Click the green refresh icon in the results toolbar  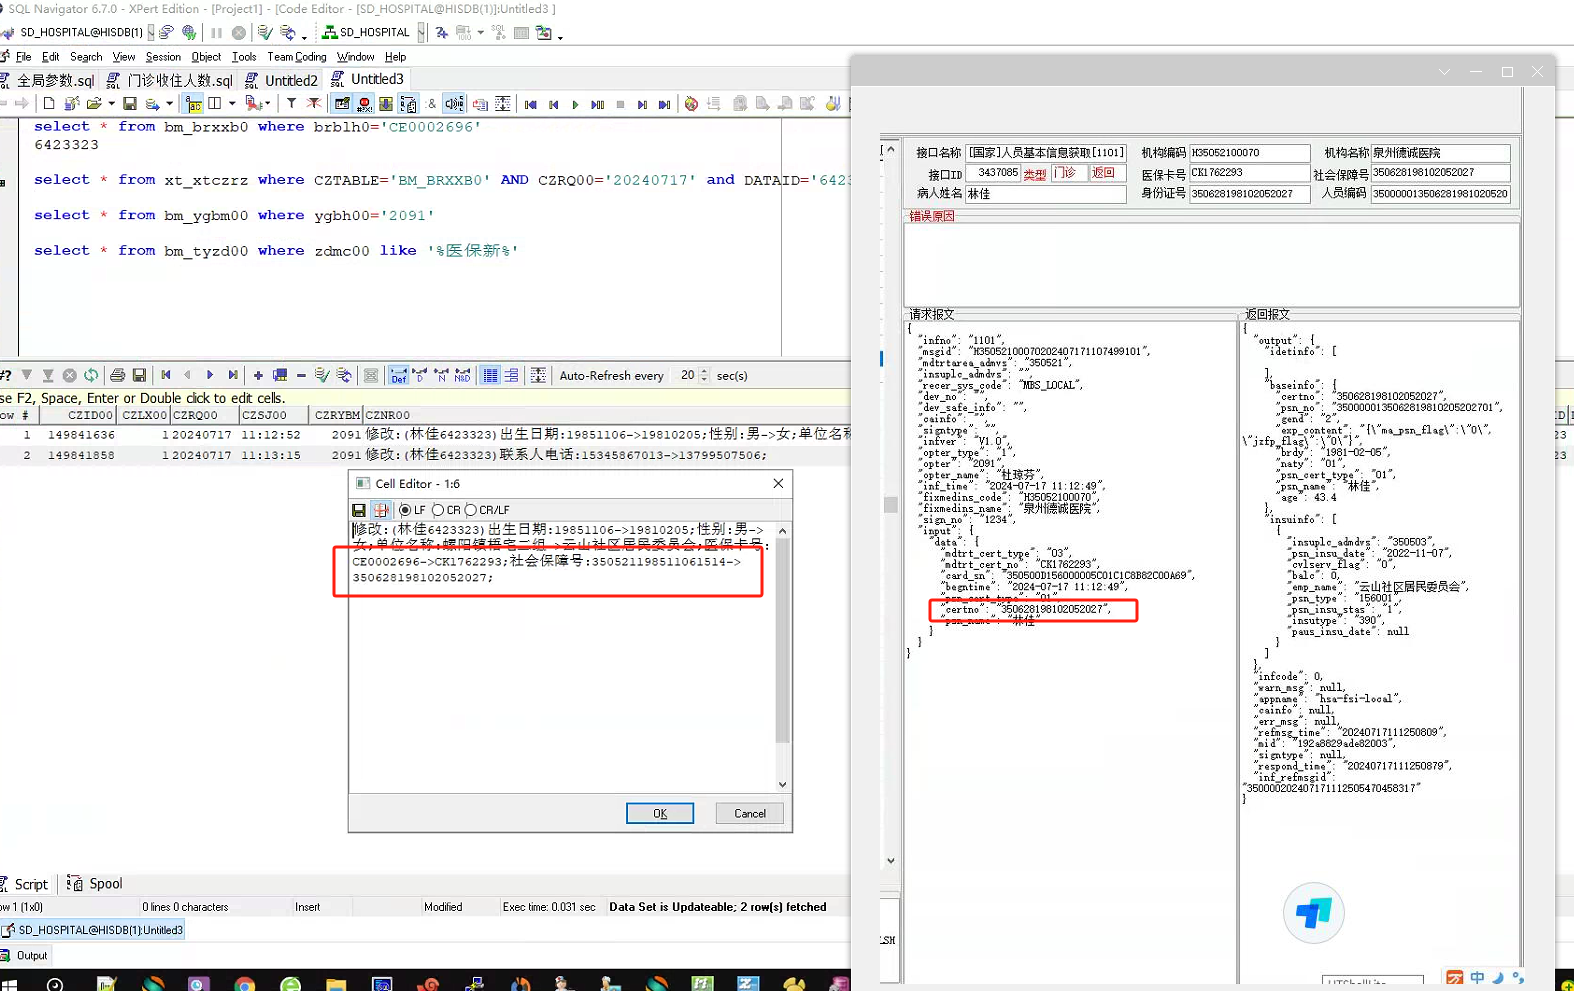91,376
